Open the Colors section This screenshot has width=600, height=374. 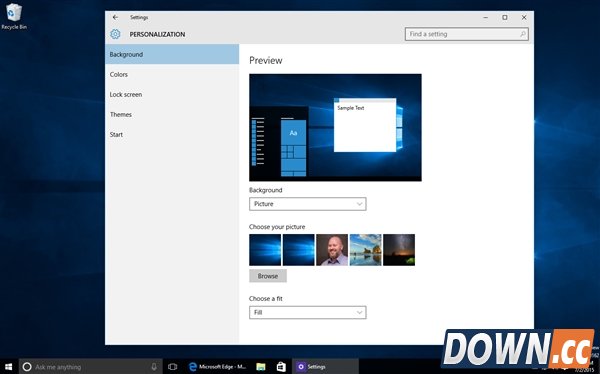click(x=172, y=74)
